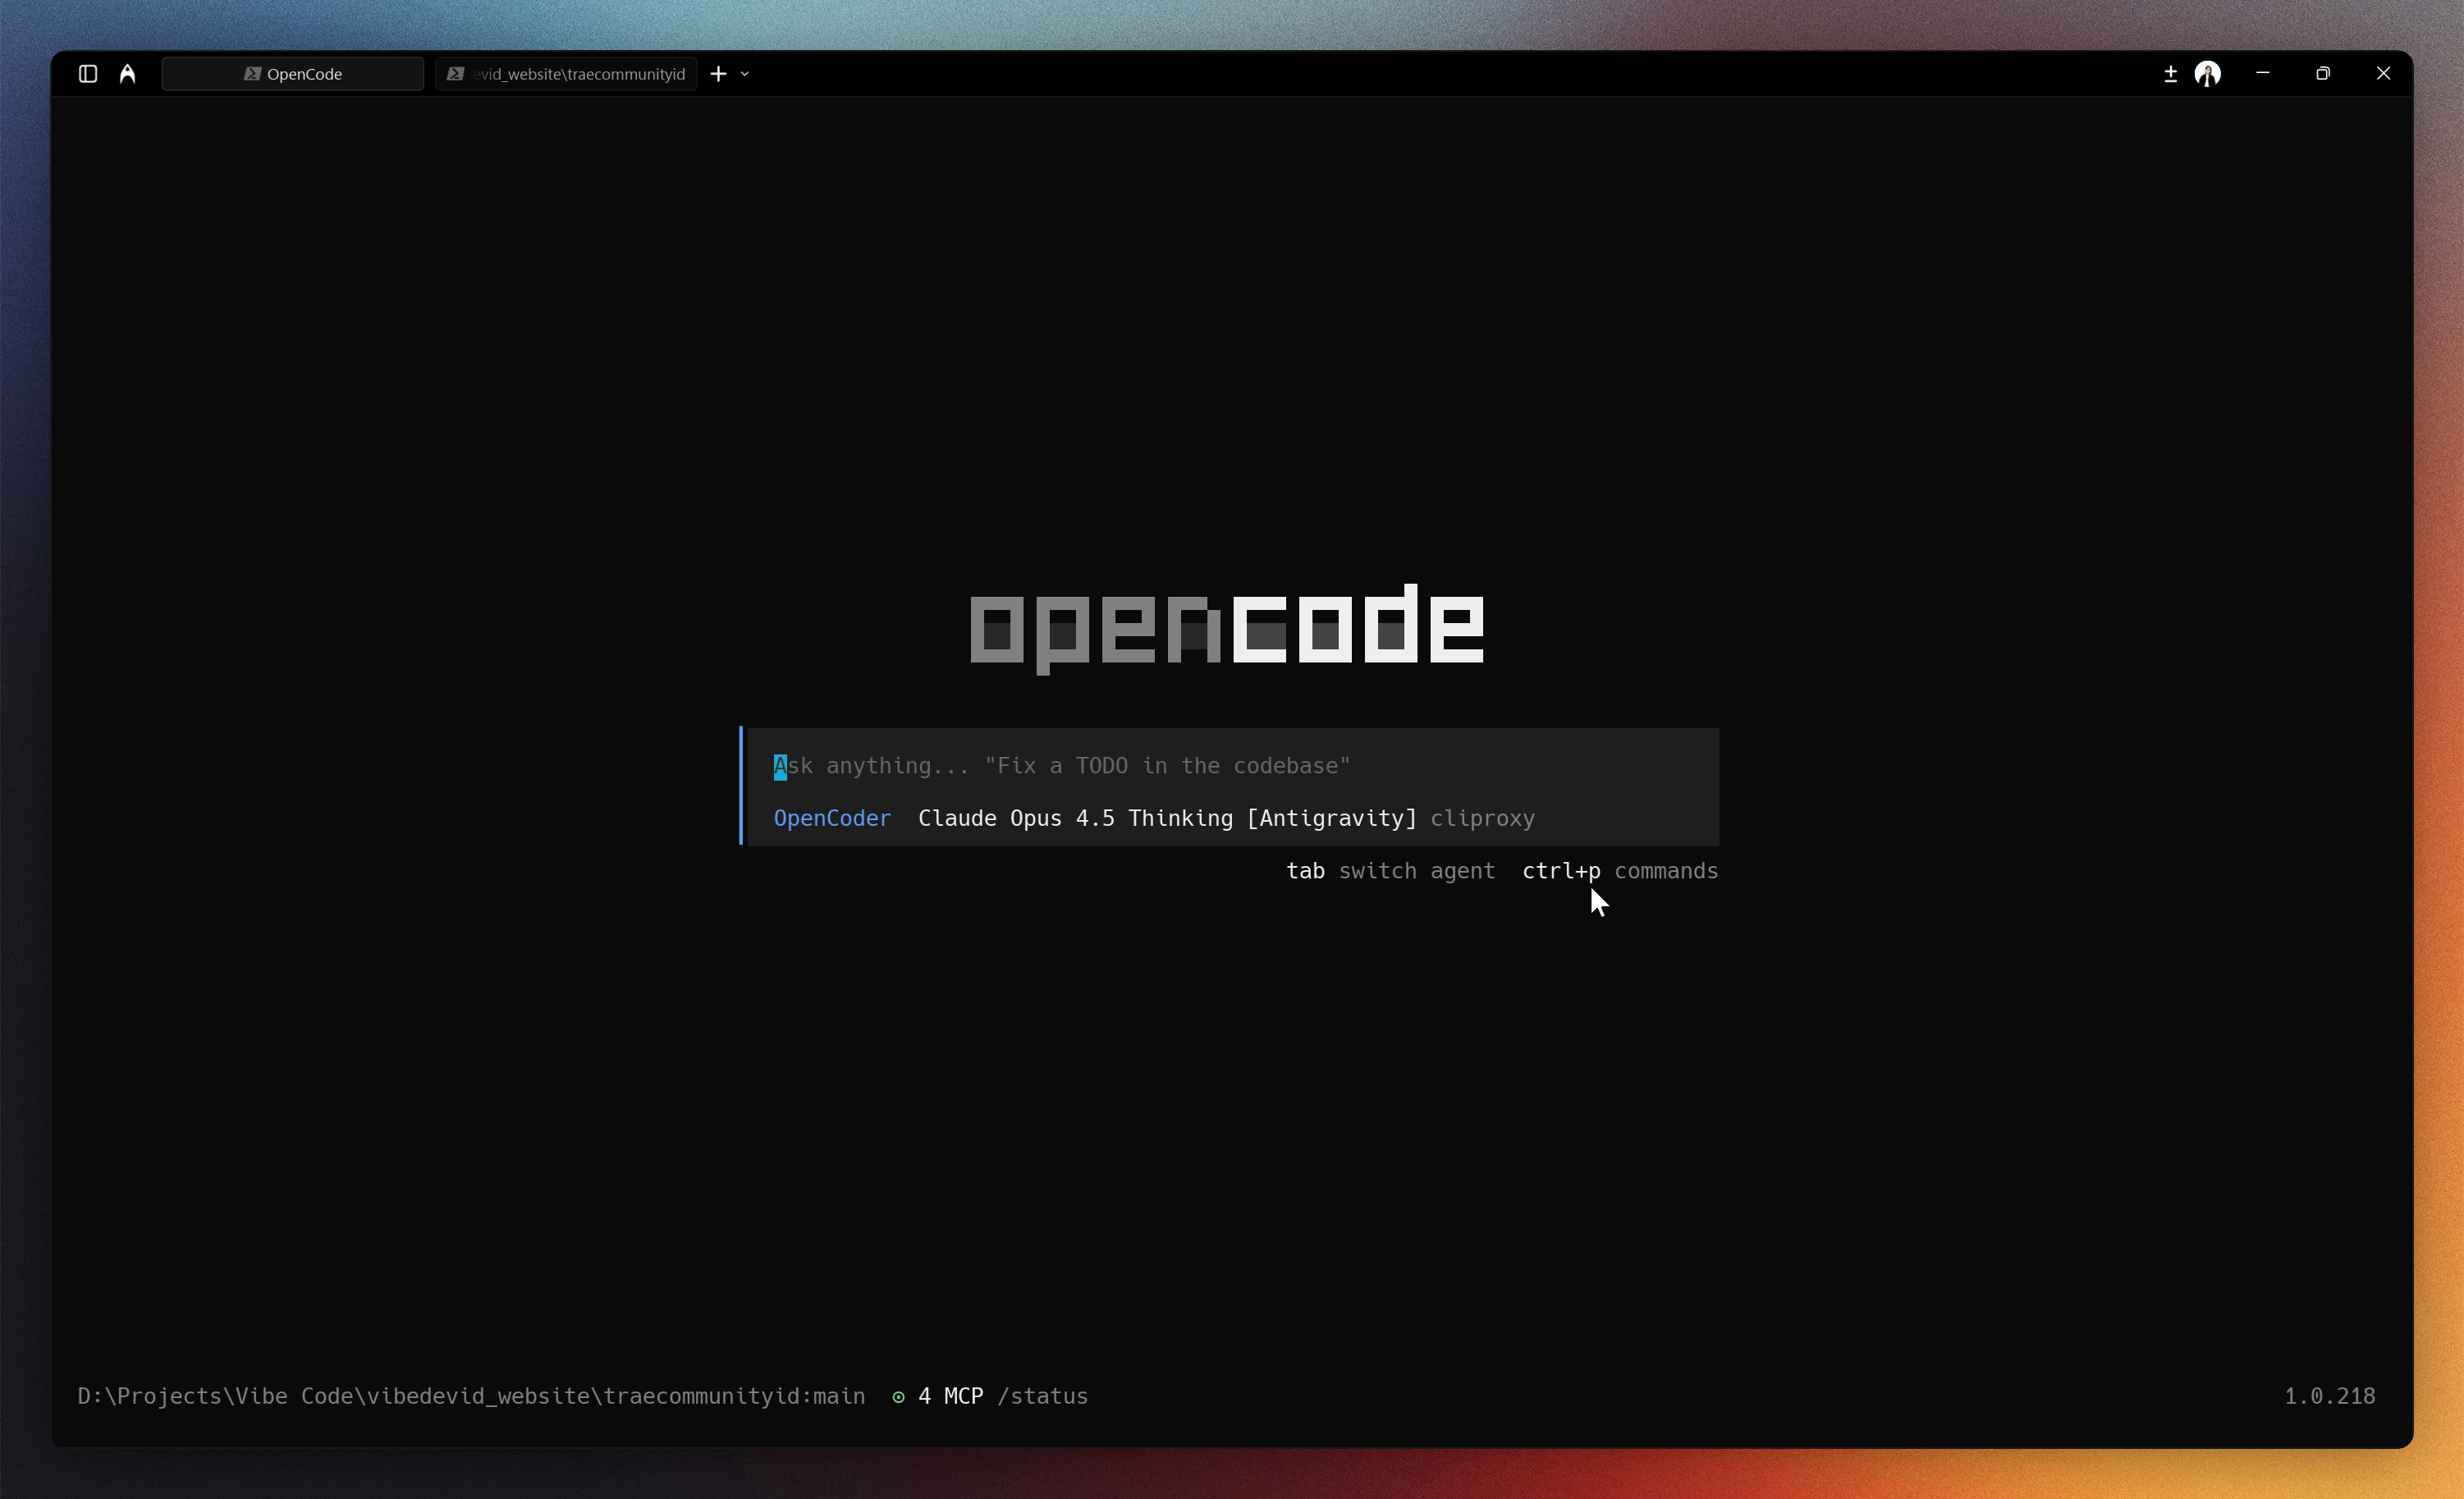The width and height of the screenshot is (2464, 1499).
Task: Click the plus-minus diff icon
Action: (x=2170, y=74)
